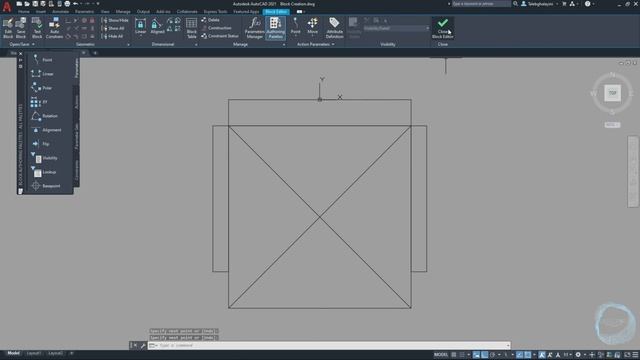Open Attribute Definition
The height and width of the screenshot is (360, 640).
tap(334, 28)
